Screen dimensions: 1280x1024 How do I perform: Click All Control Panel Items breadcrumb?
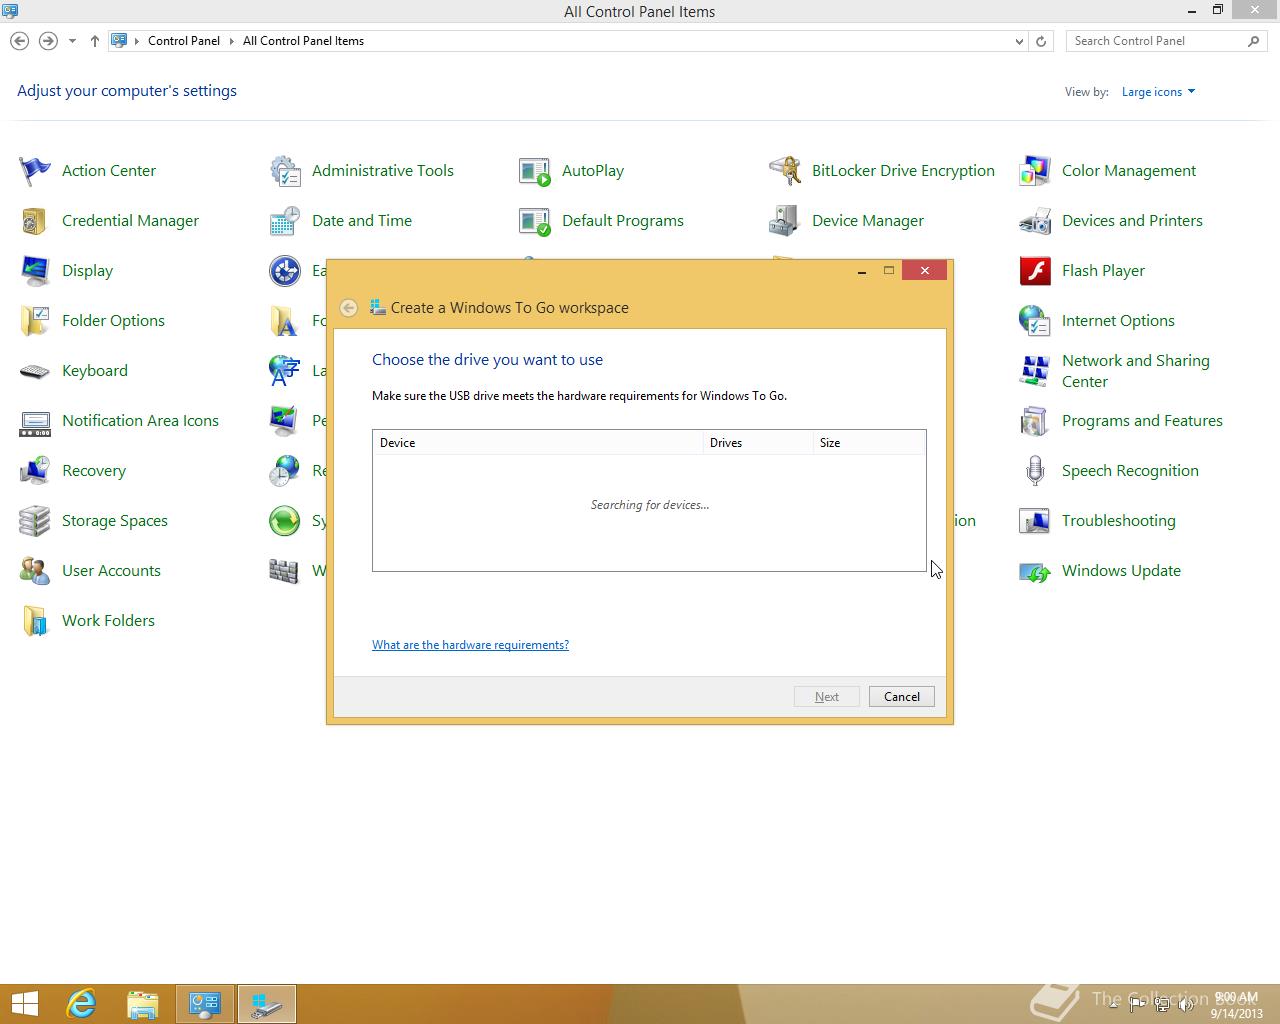coord(303,41)
